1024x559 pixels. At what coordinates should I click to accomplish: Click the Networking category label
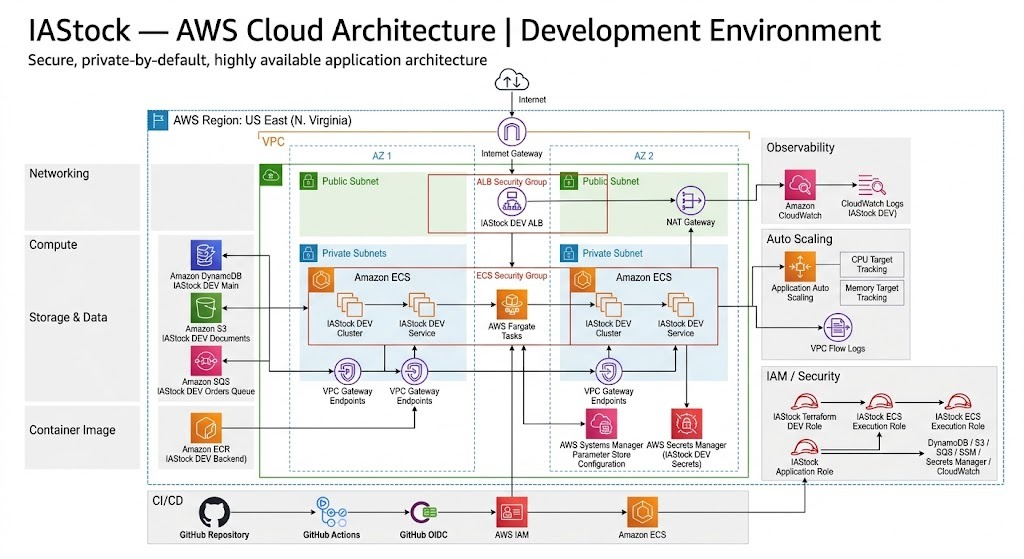59,174
